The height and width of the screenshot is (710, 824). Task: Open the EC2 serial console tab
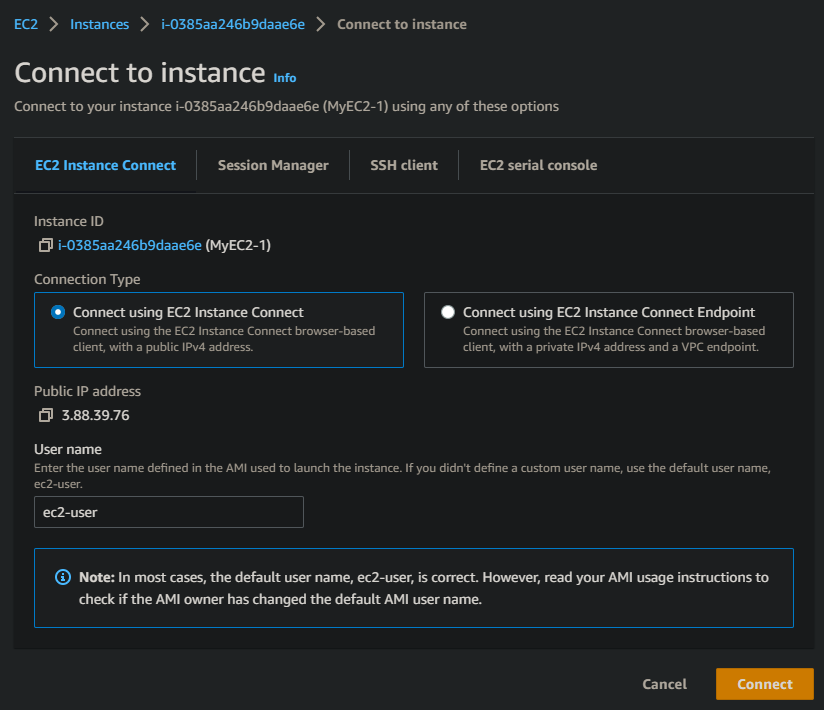[539, 165]
